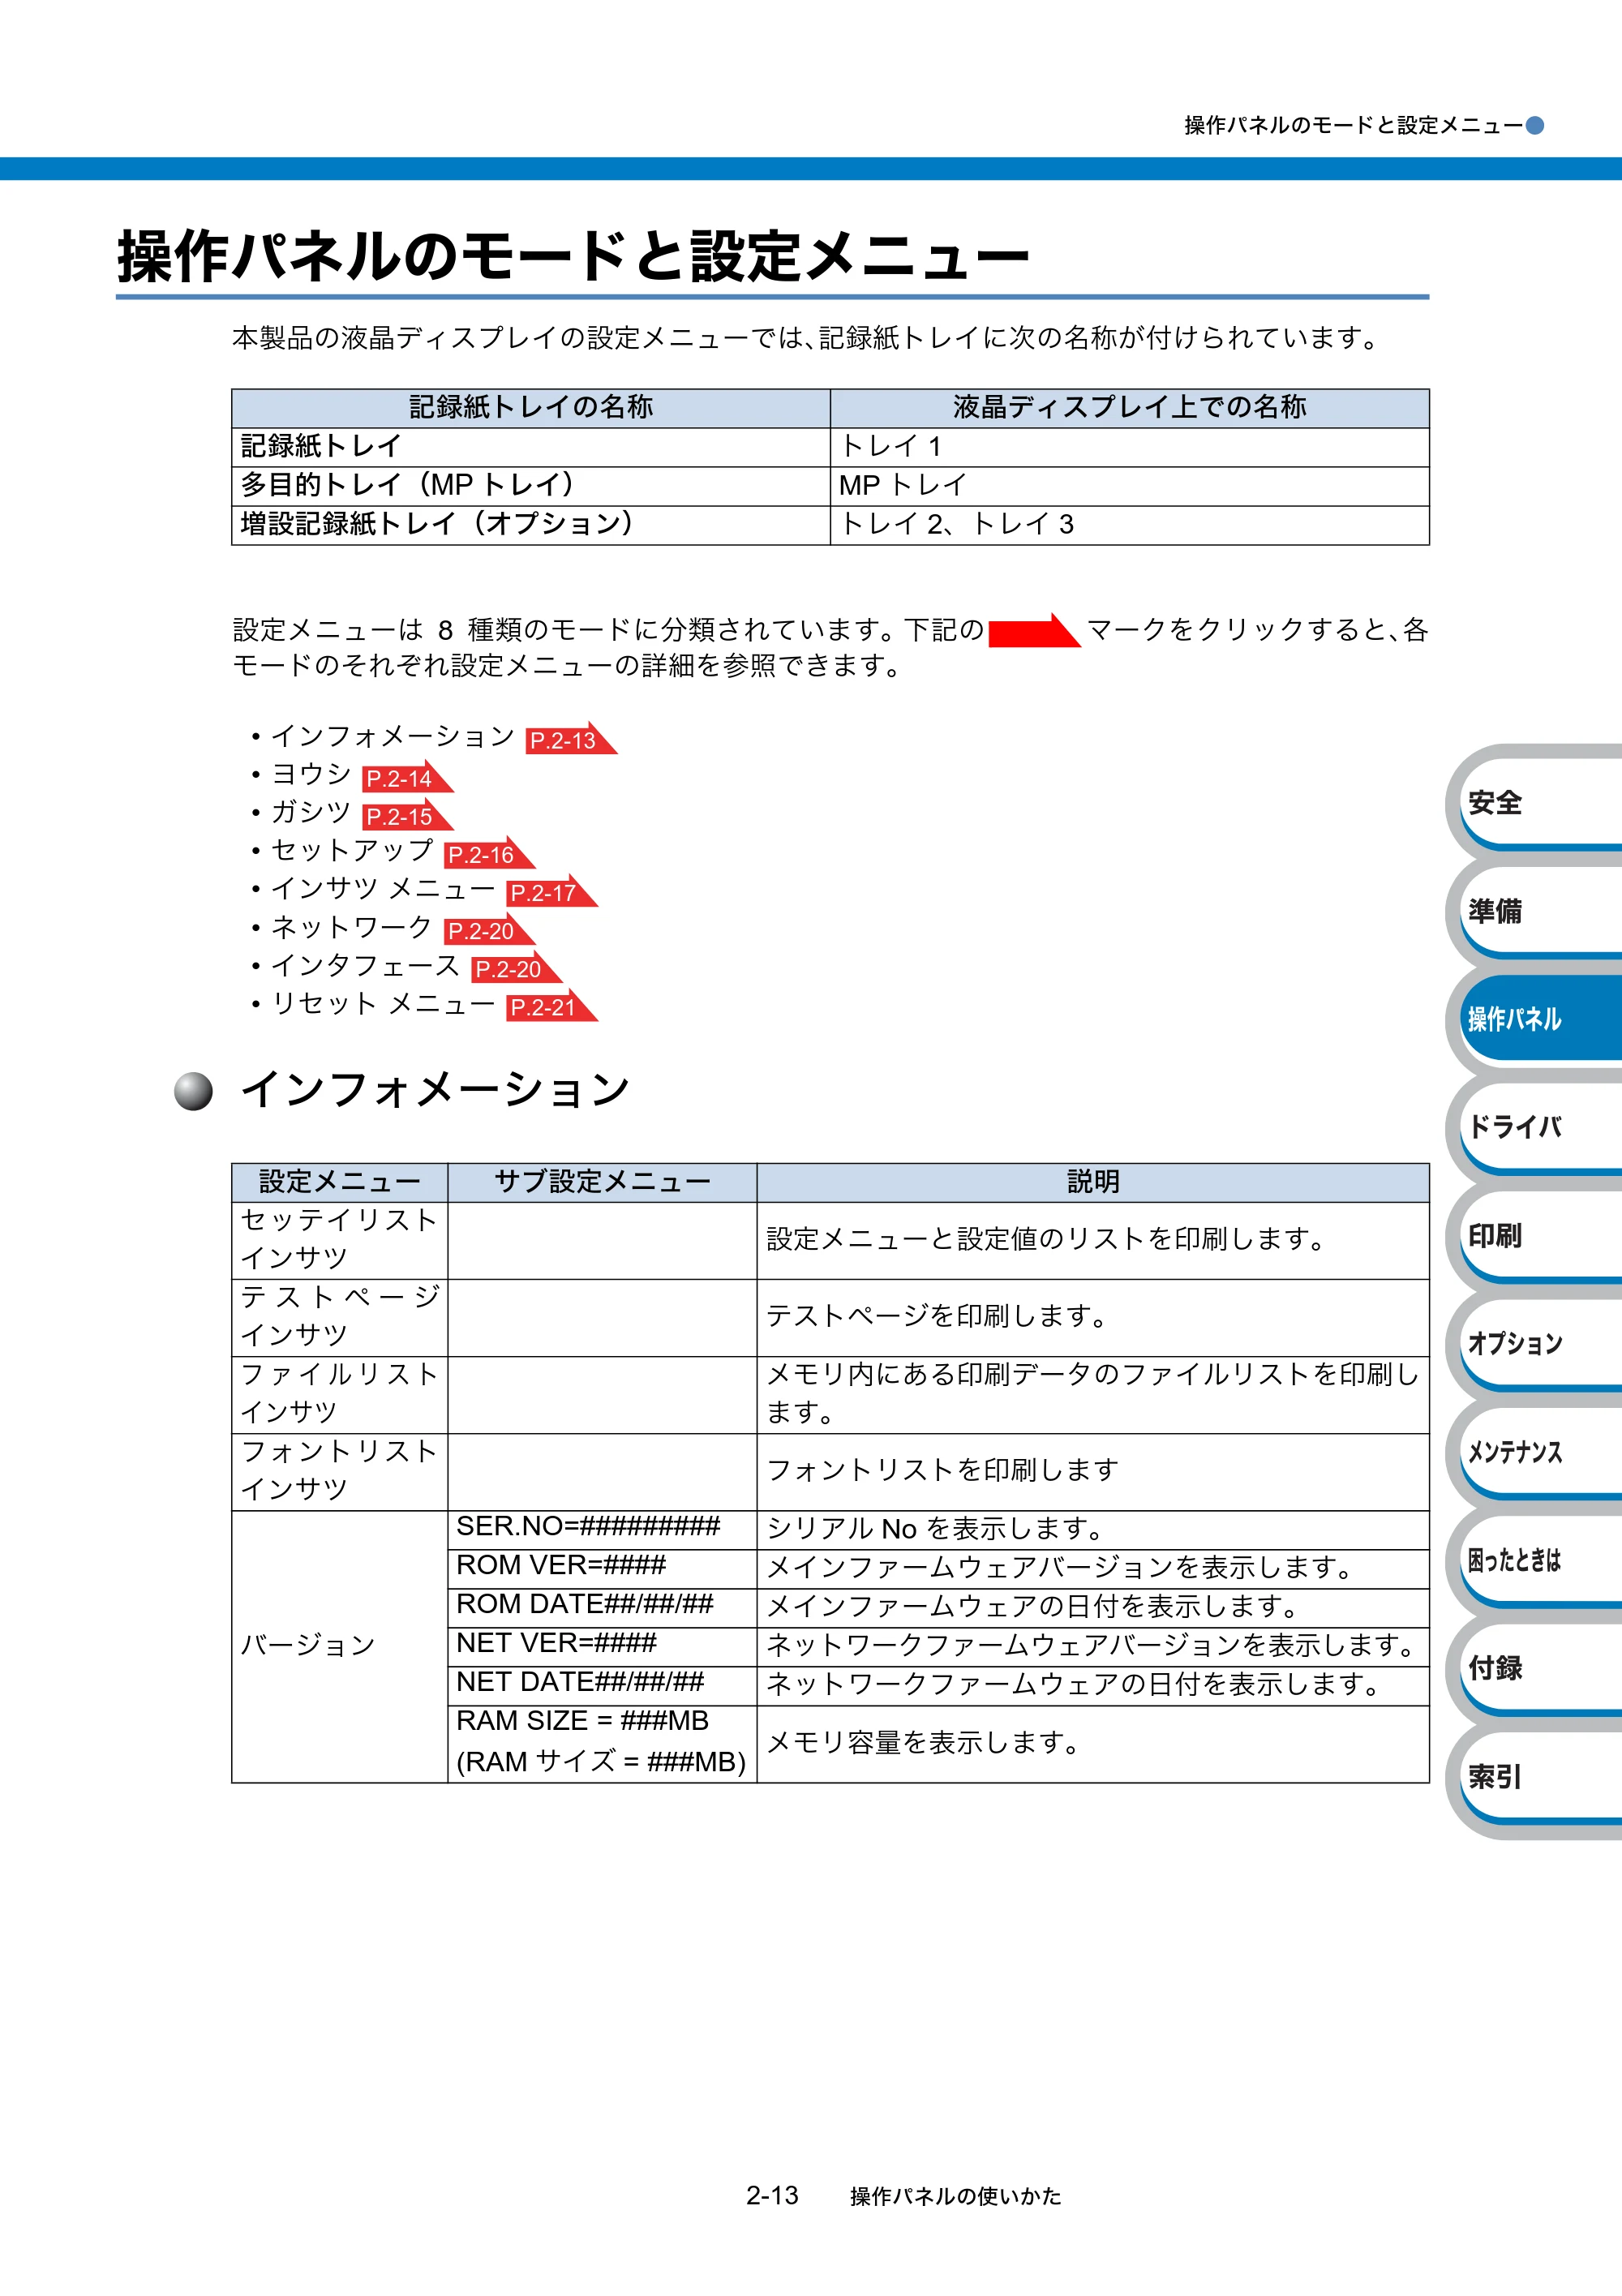Viewport: 1622px width, 2296px height.
Task: Click the page number 2-13 in the footer
Action: [772, 2196]
